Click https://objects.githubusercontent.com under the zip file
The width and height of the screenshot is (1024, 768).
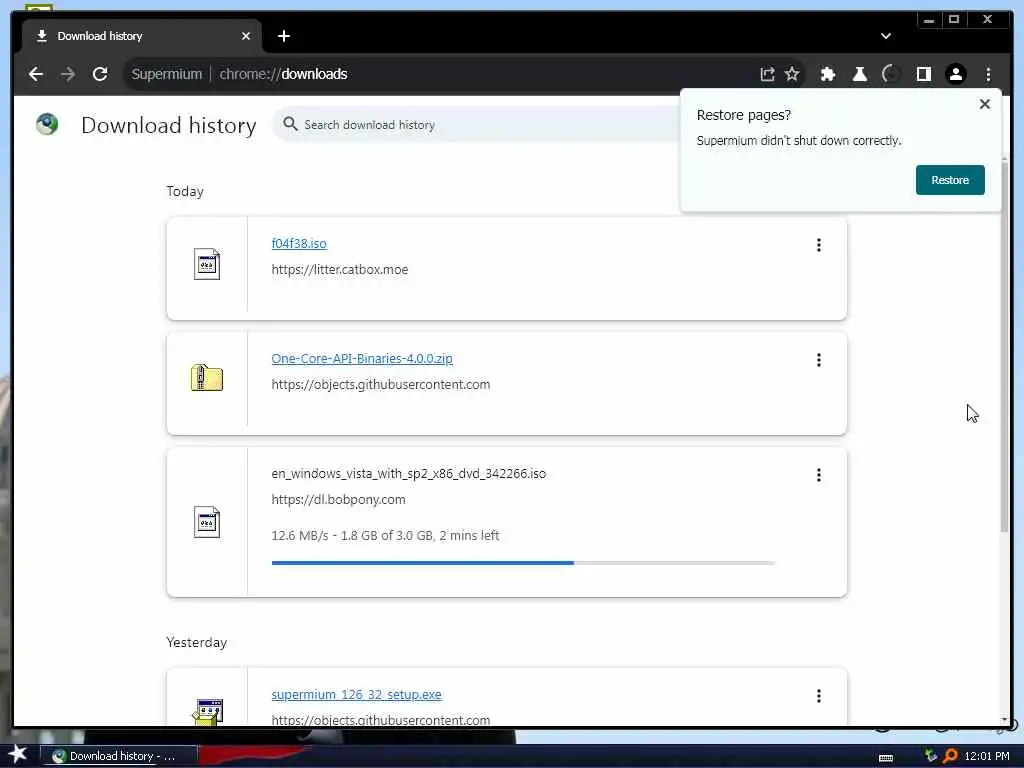click(x=381, y=384)
